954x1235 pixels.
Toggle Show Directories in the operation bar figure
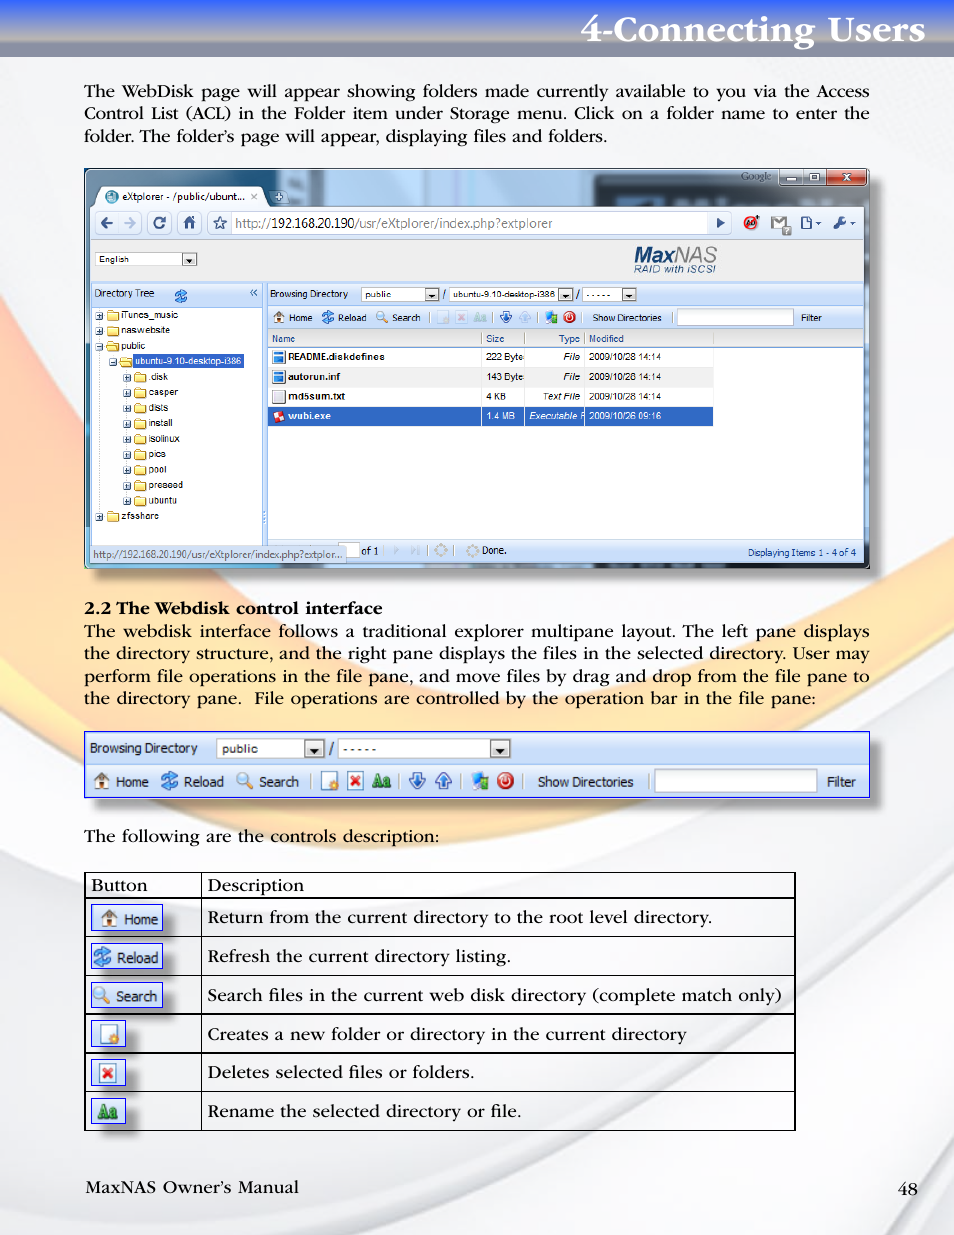tap(585, 782)
